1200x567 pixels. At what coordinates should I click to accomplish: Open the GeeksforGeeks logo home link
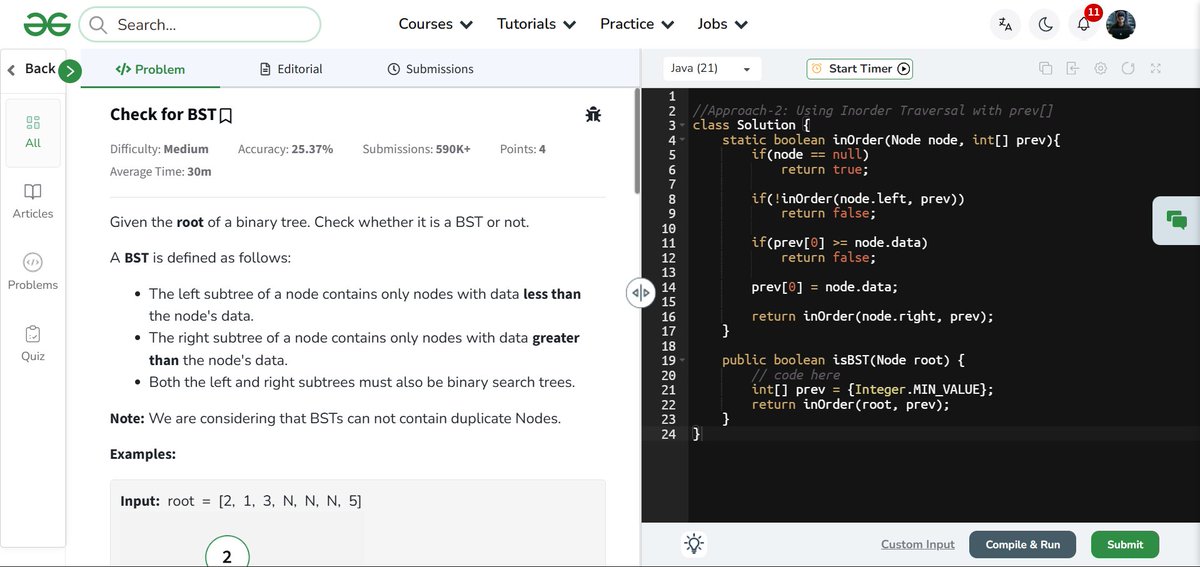(x=47, y=24)
